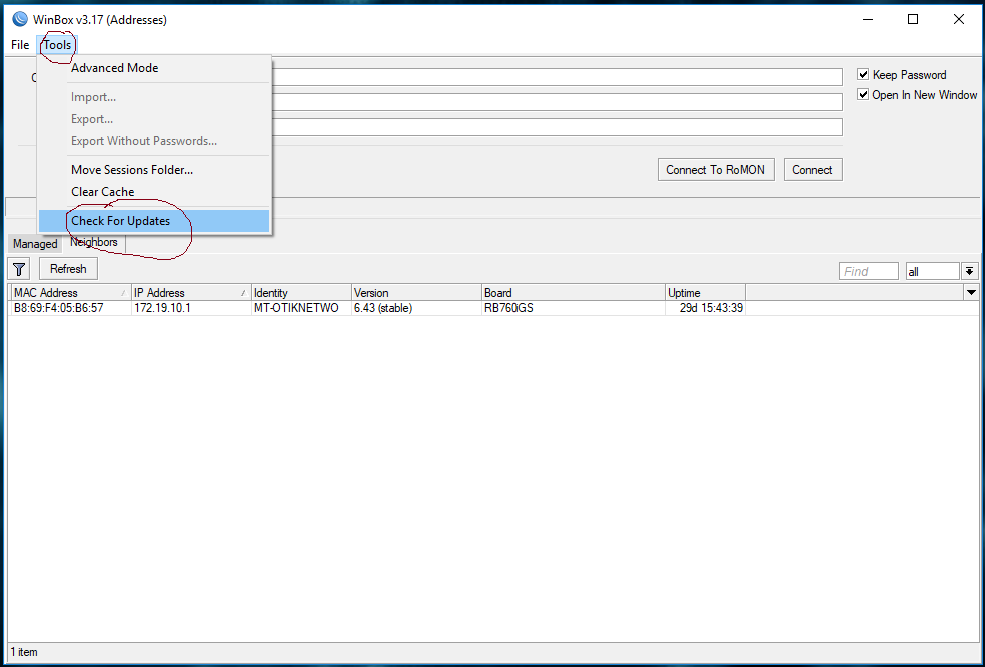The width and height of the screenshot is (985, 667).
Task: Open the column selector dropdown arrow
Action: [971, 293]
